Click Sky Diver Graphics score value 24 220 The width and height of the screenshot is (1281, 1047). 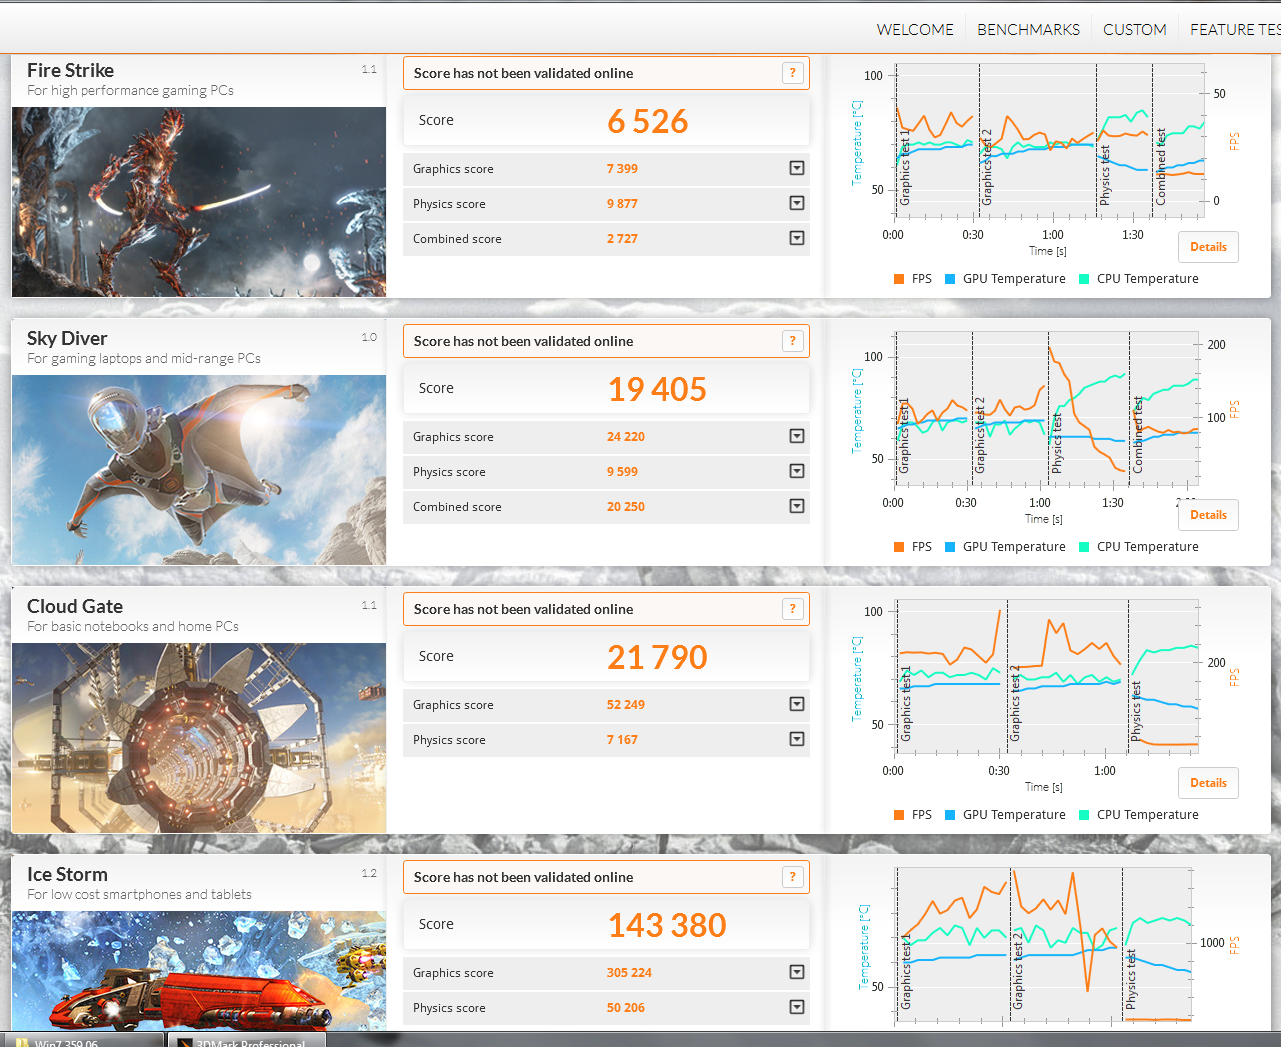(x=626, y=436)
